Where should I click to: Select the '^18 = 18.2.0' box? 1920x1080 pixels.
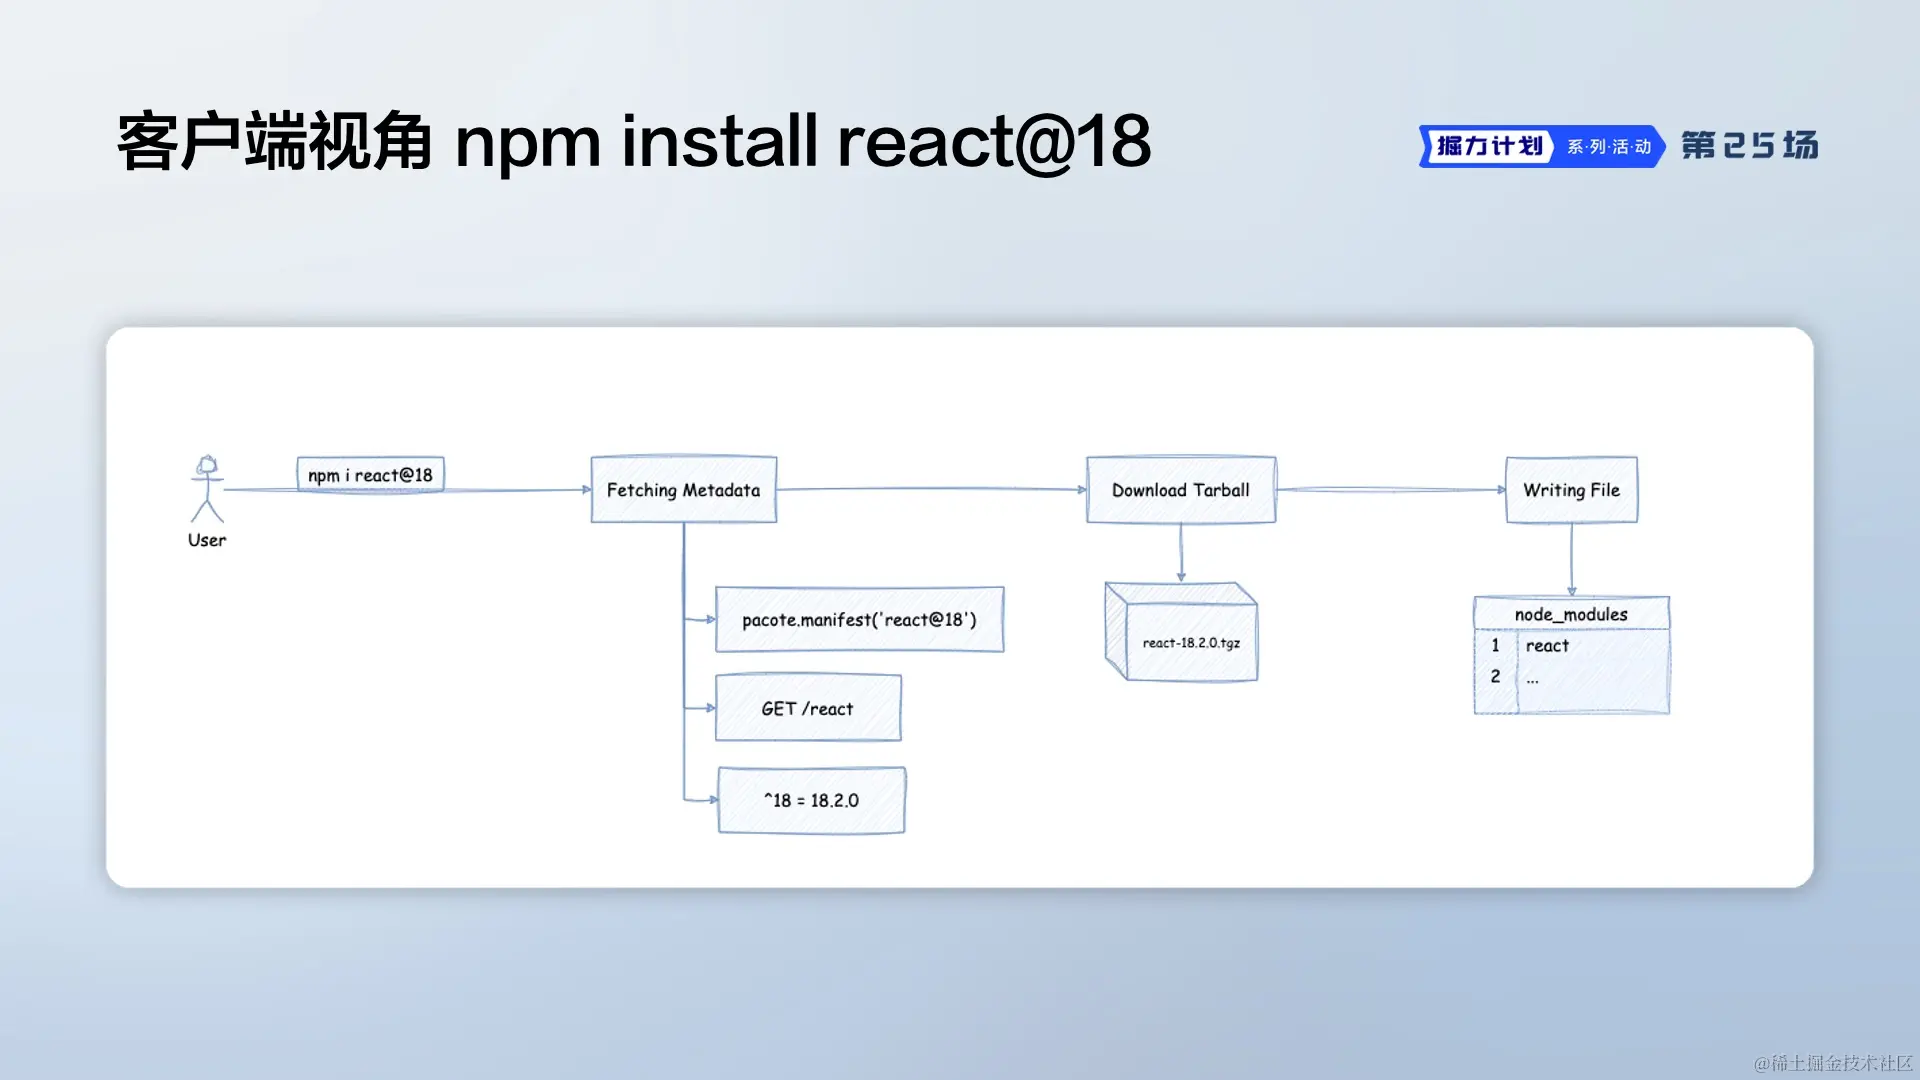coord(812,800)
